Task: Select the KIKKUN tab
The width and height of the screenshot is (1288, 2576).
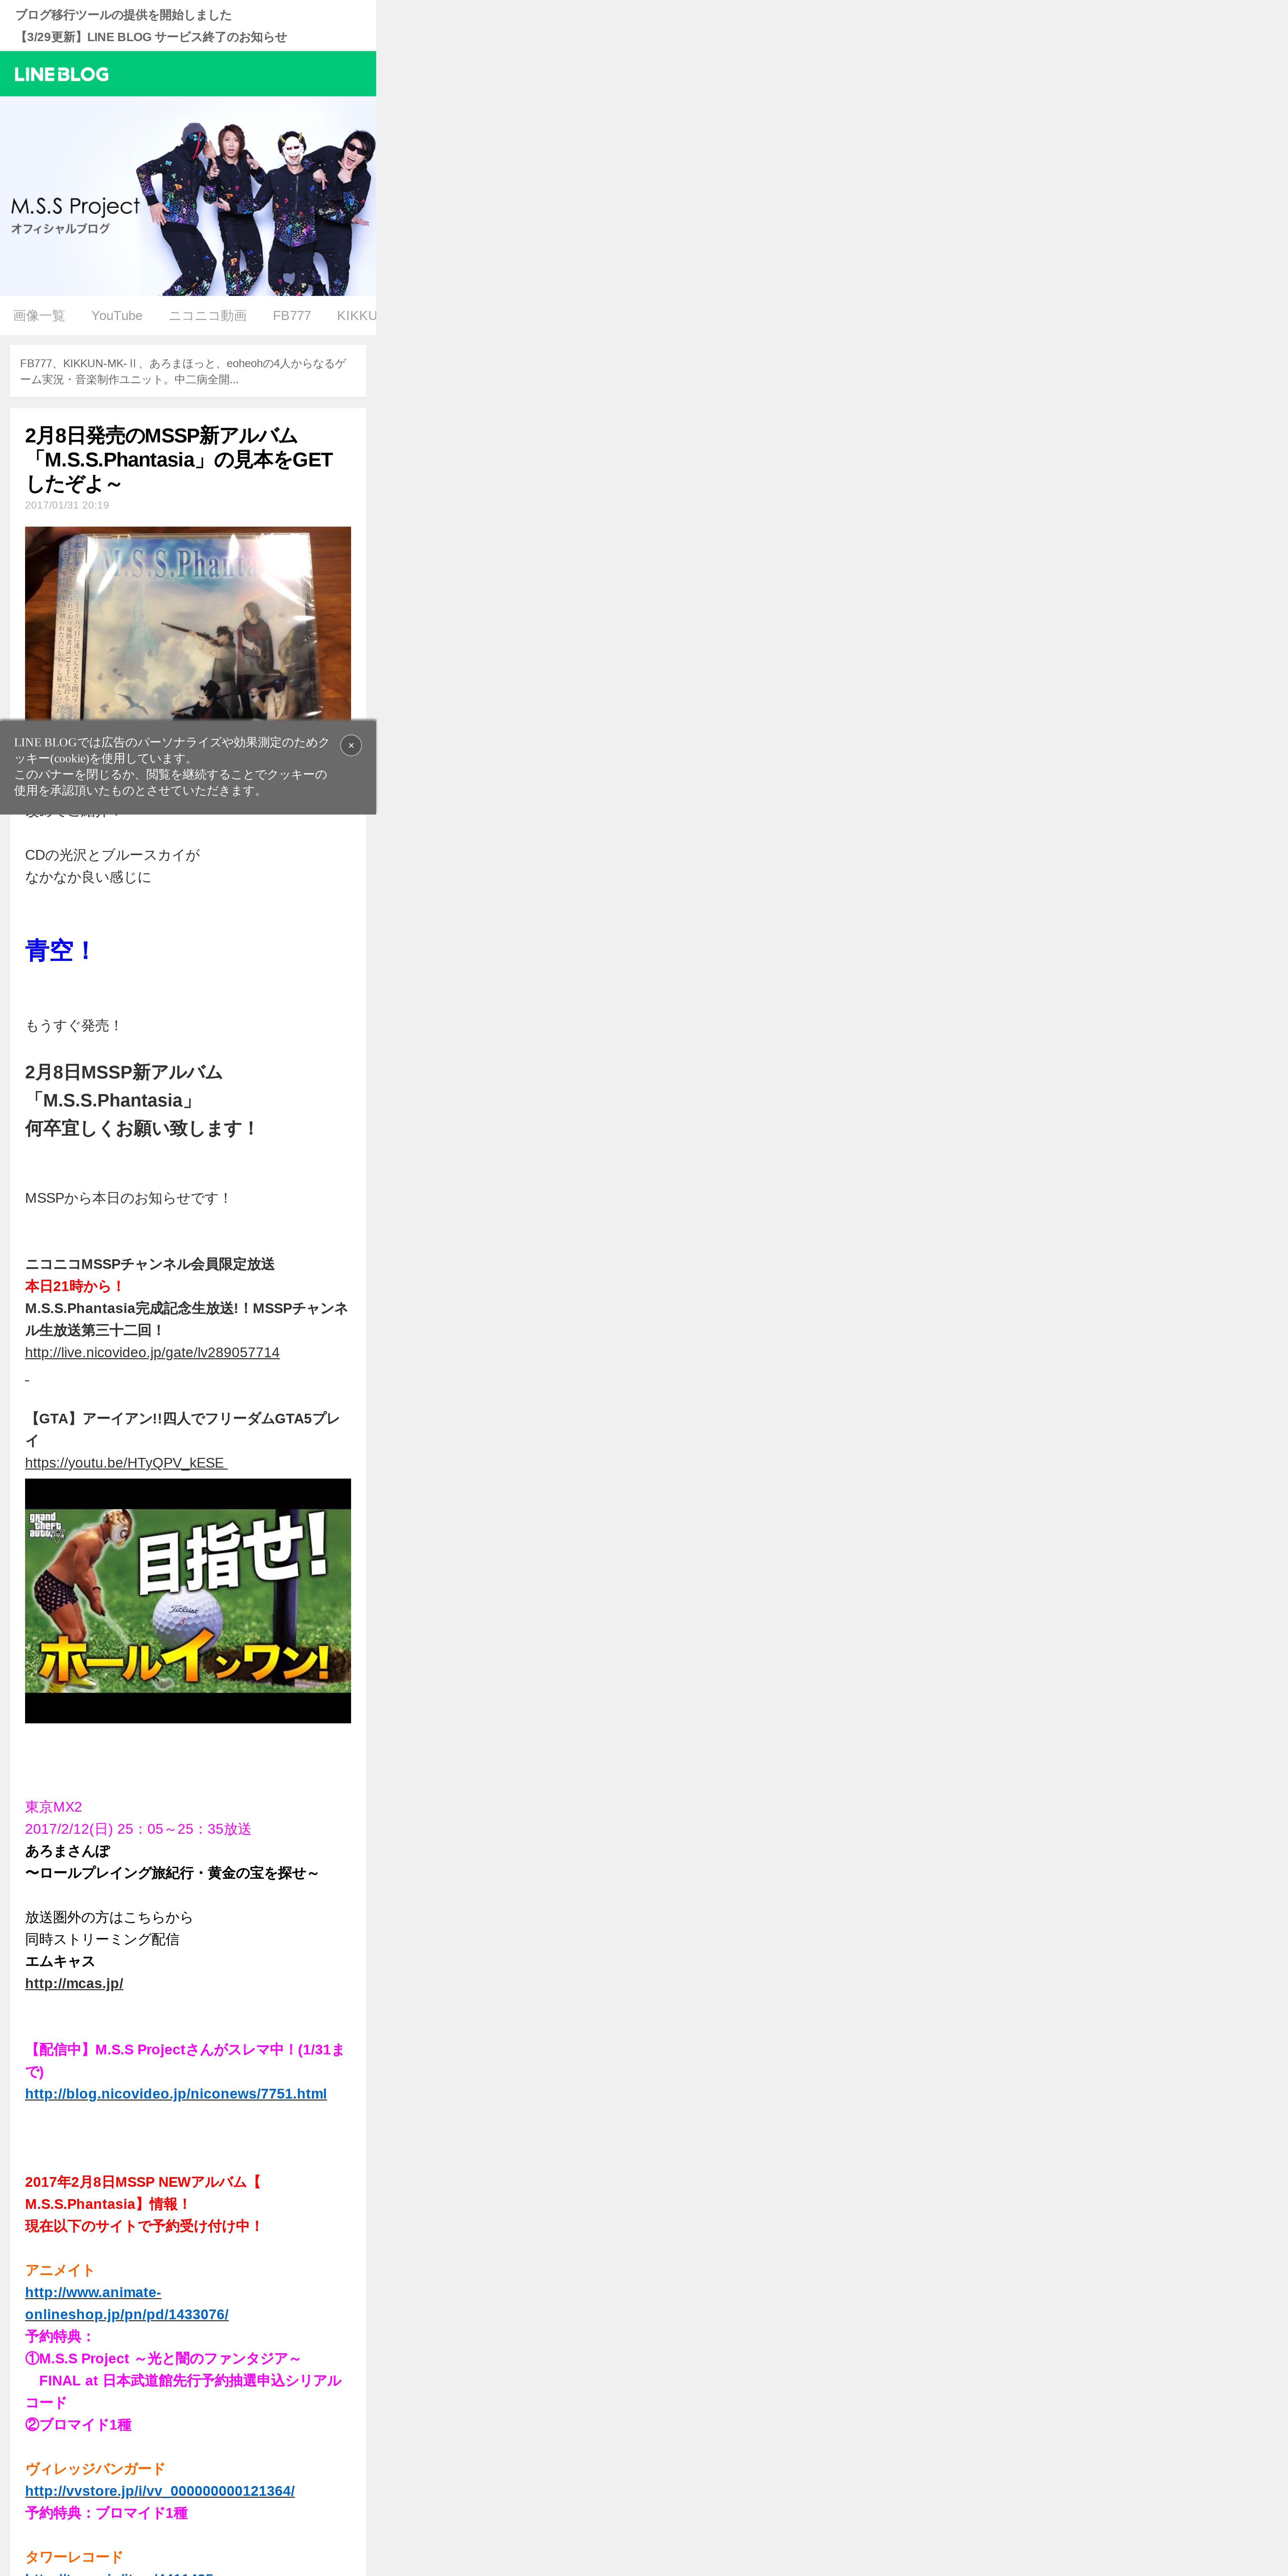Action: click(x=356, y=316)
